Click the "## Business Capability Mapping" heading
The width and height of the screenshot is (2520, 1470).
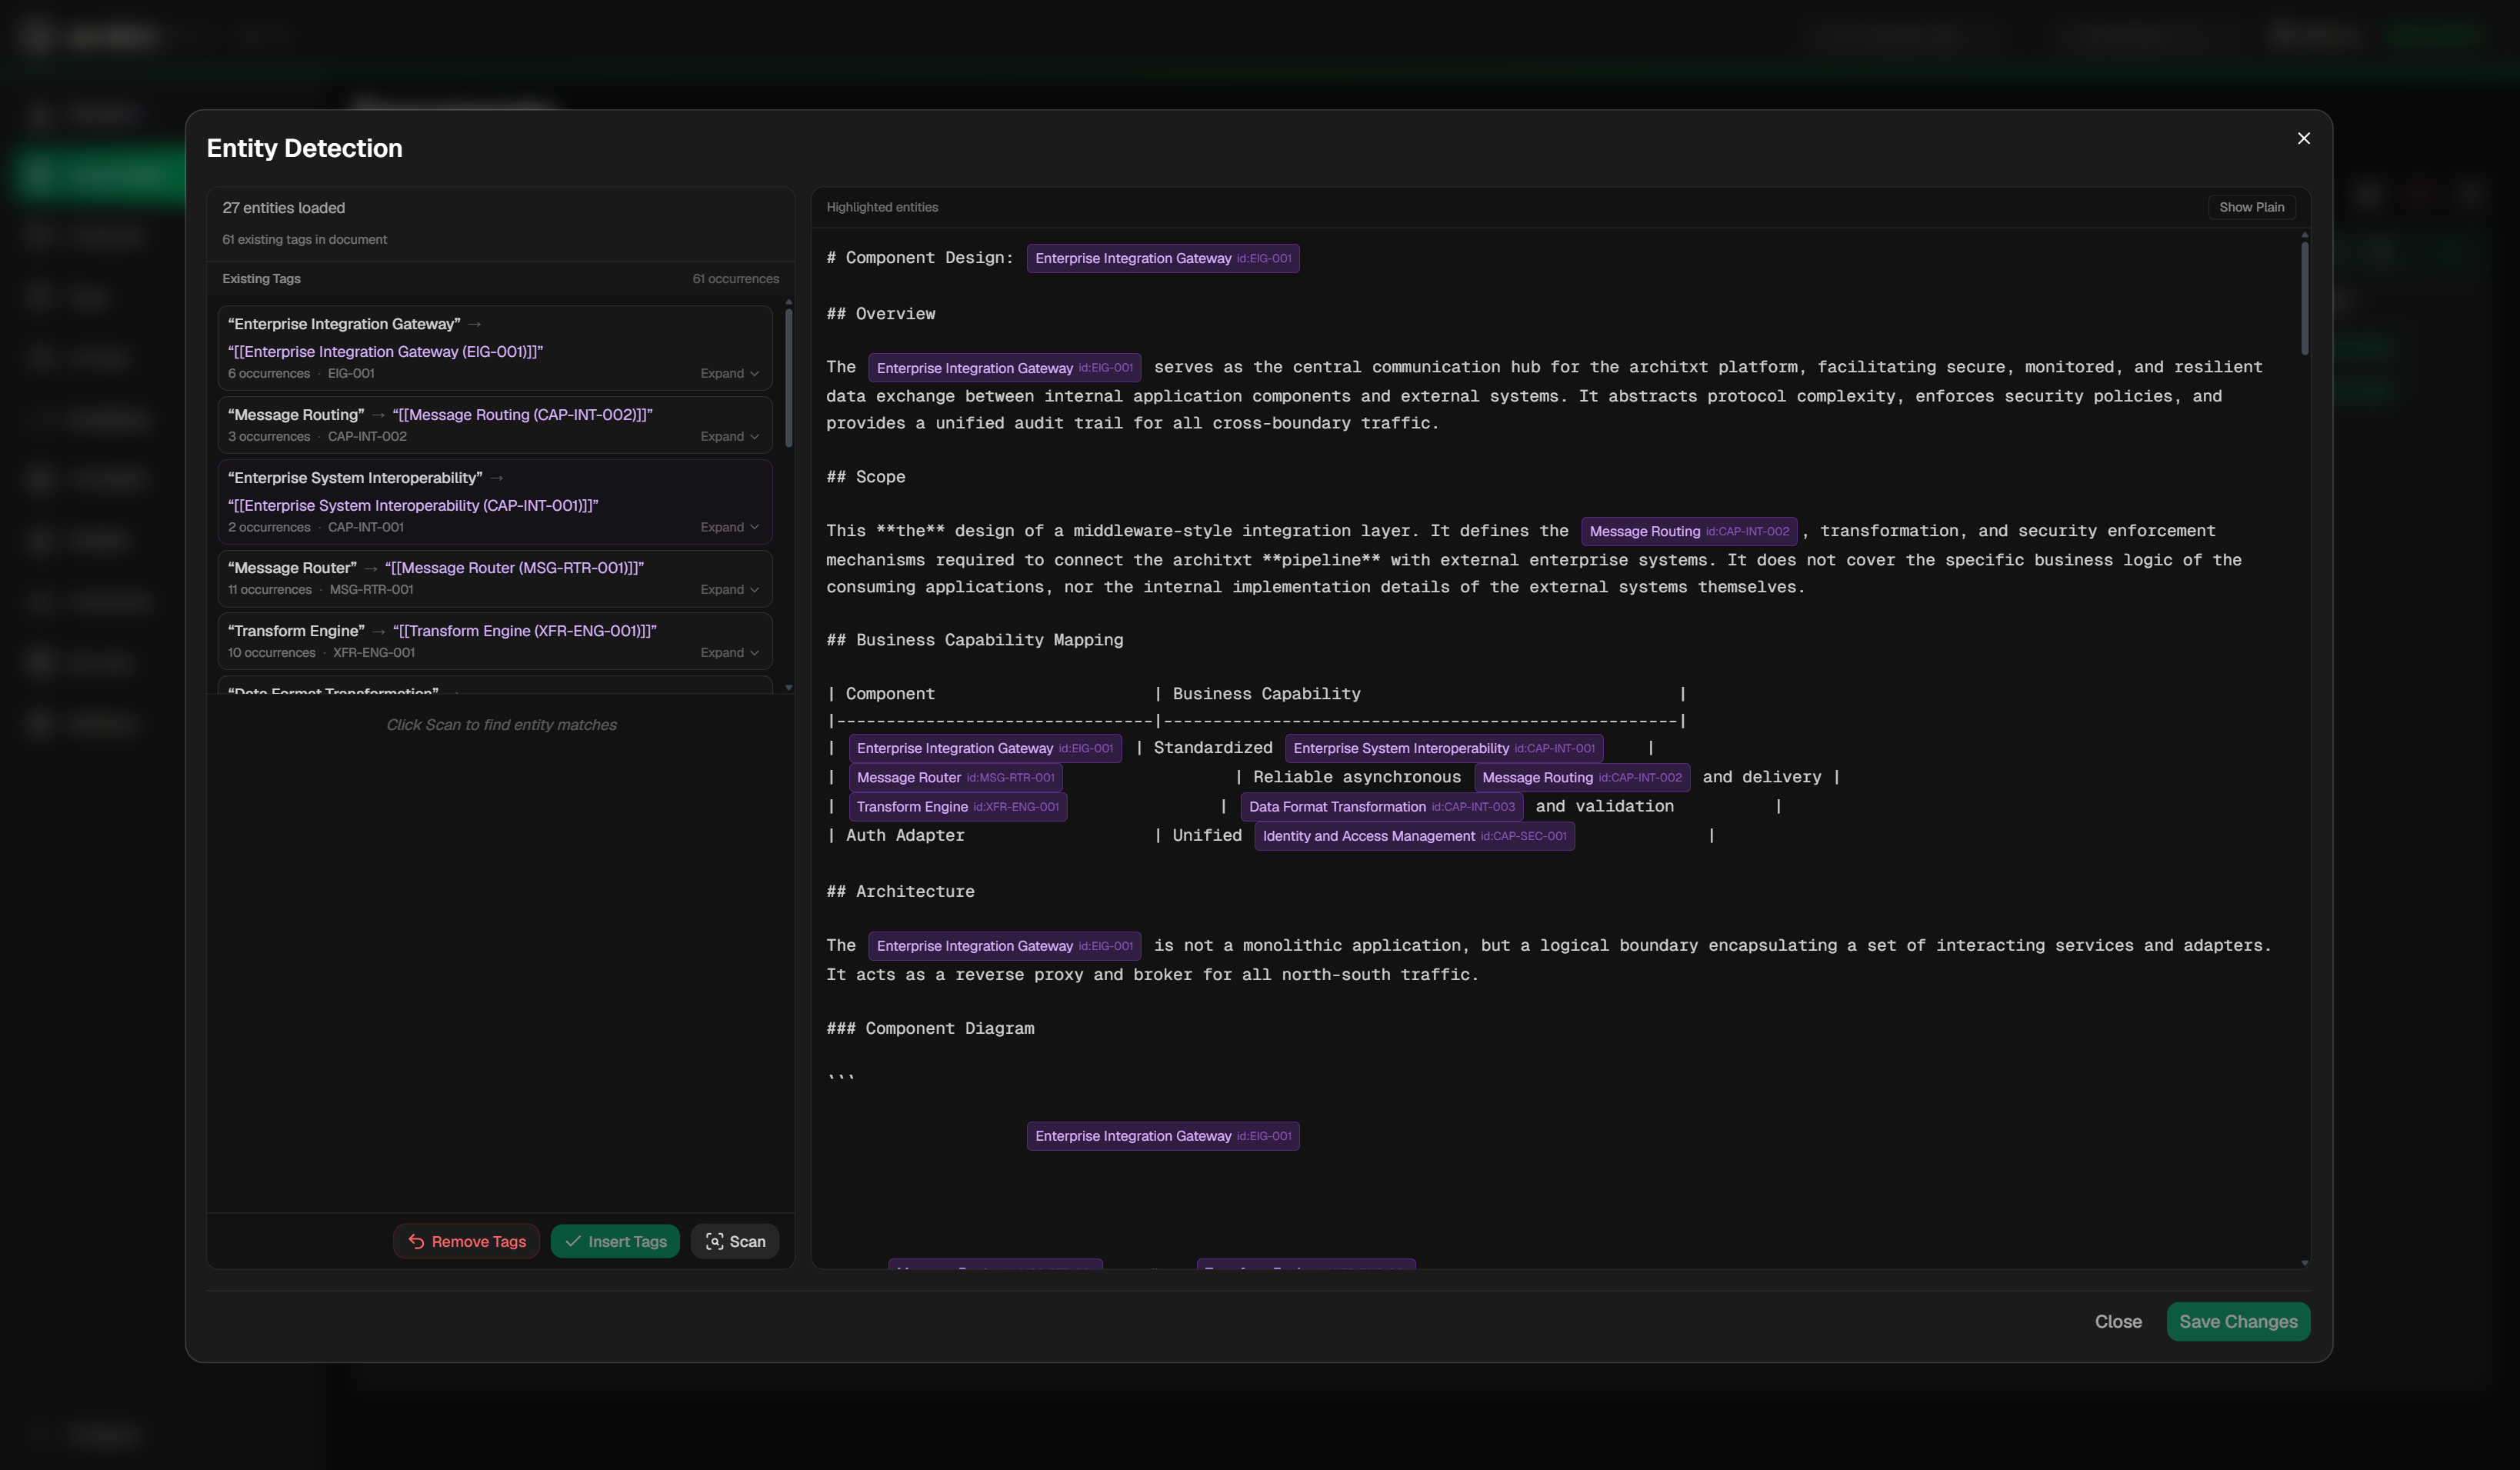tap(974, 640)
